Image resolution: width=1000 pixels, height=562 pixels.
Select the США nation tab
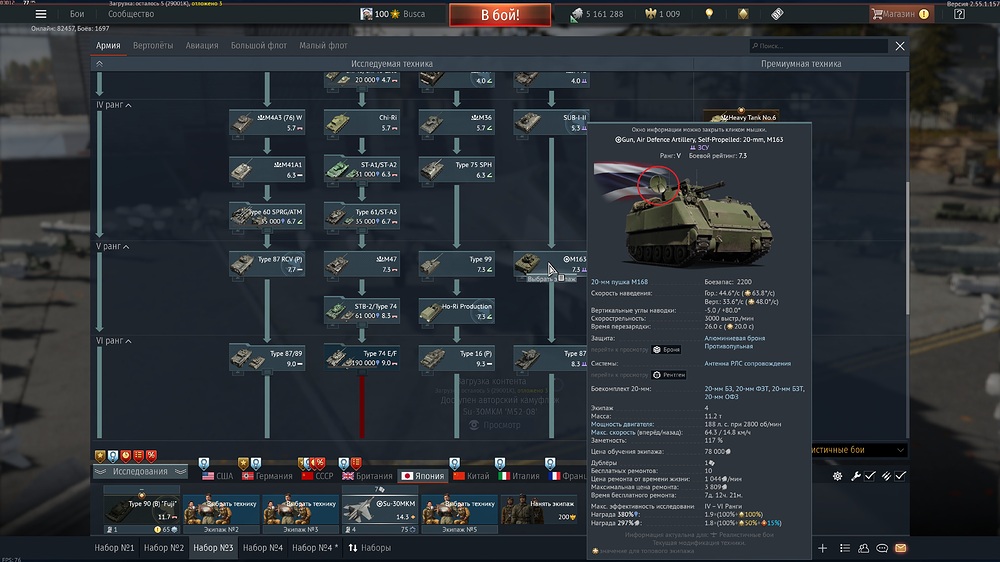point(217,476)
